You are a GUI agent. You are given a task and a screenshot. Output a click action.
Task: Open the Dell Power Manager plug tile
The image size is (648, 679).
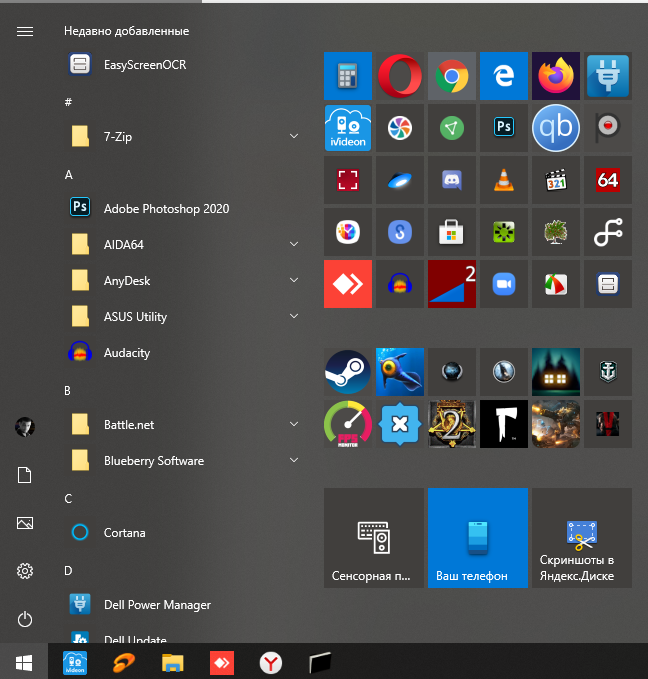click(608, 76)
